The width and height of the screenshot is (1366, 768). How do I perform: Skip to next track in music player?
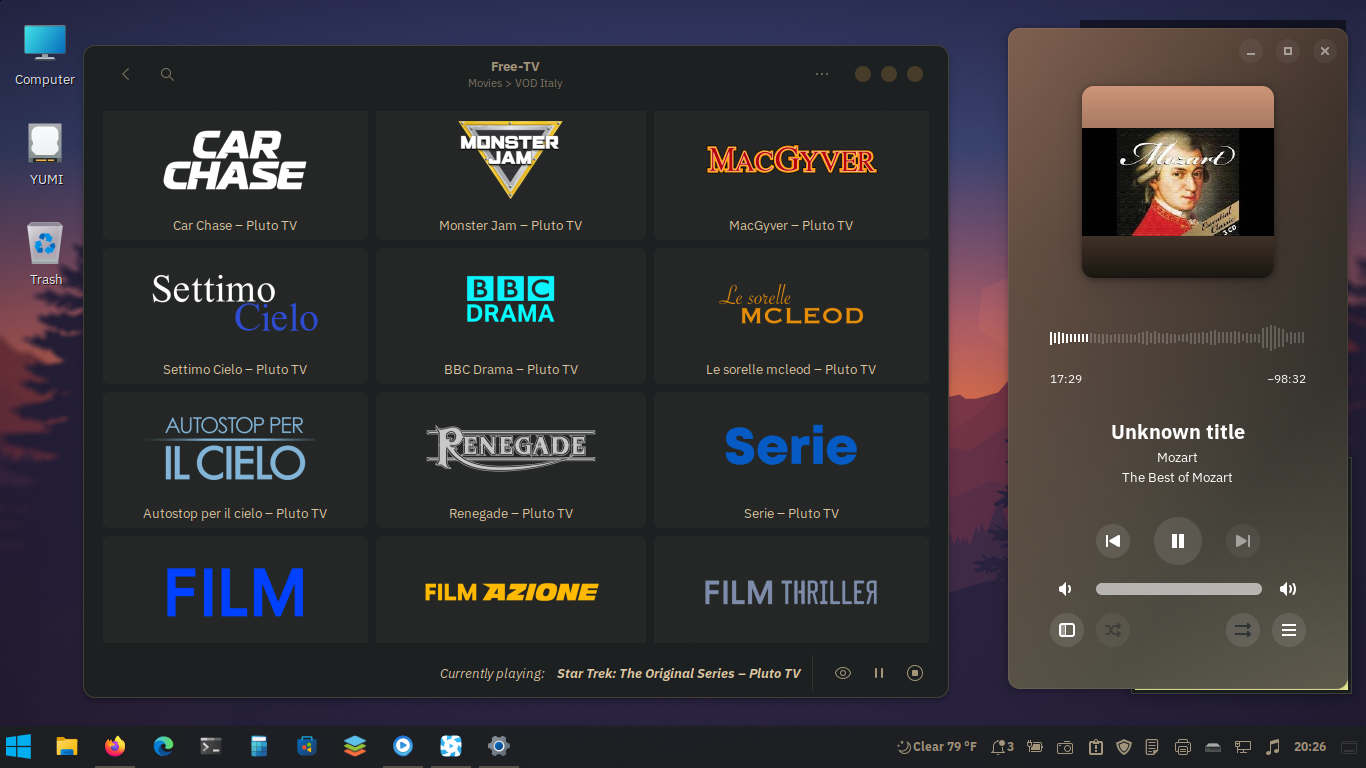click(1243, 541)
